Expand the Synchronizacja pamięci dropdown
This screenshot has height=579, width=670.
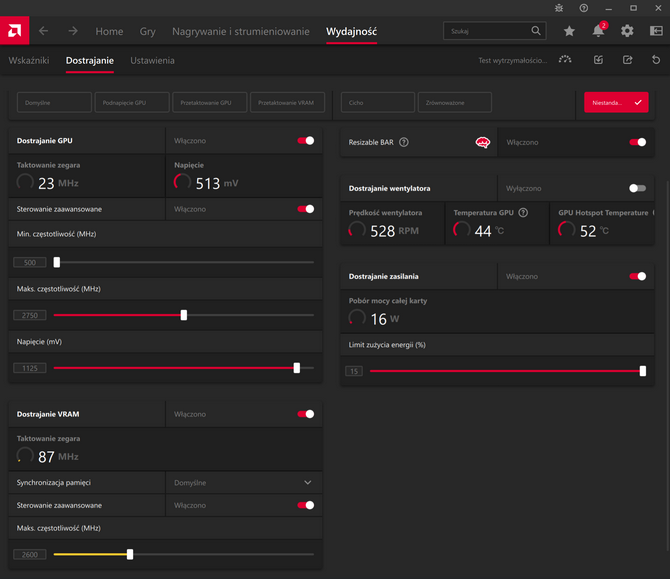[x=244, y=482]
